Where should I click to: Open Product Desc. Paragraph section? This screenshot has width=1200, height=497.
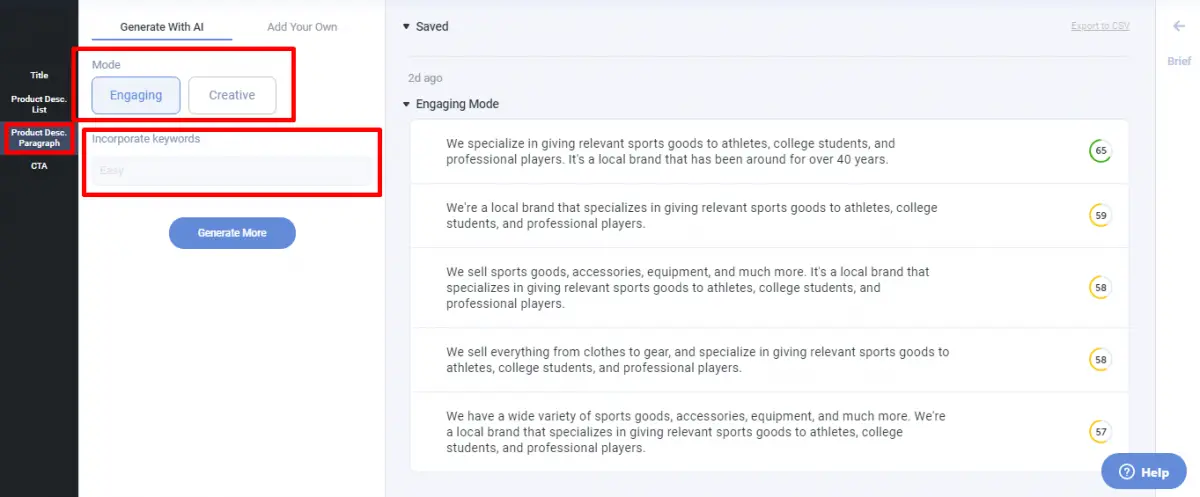tap(39, 138)
